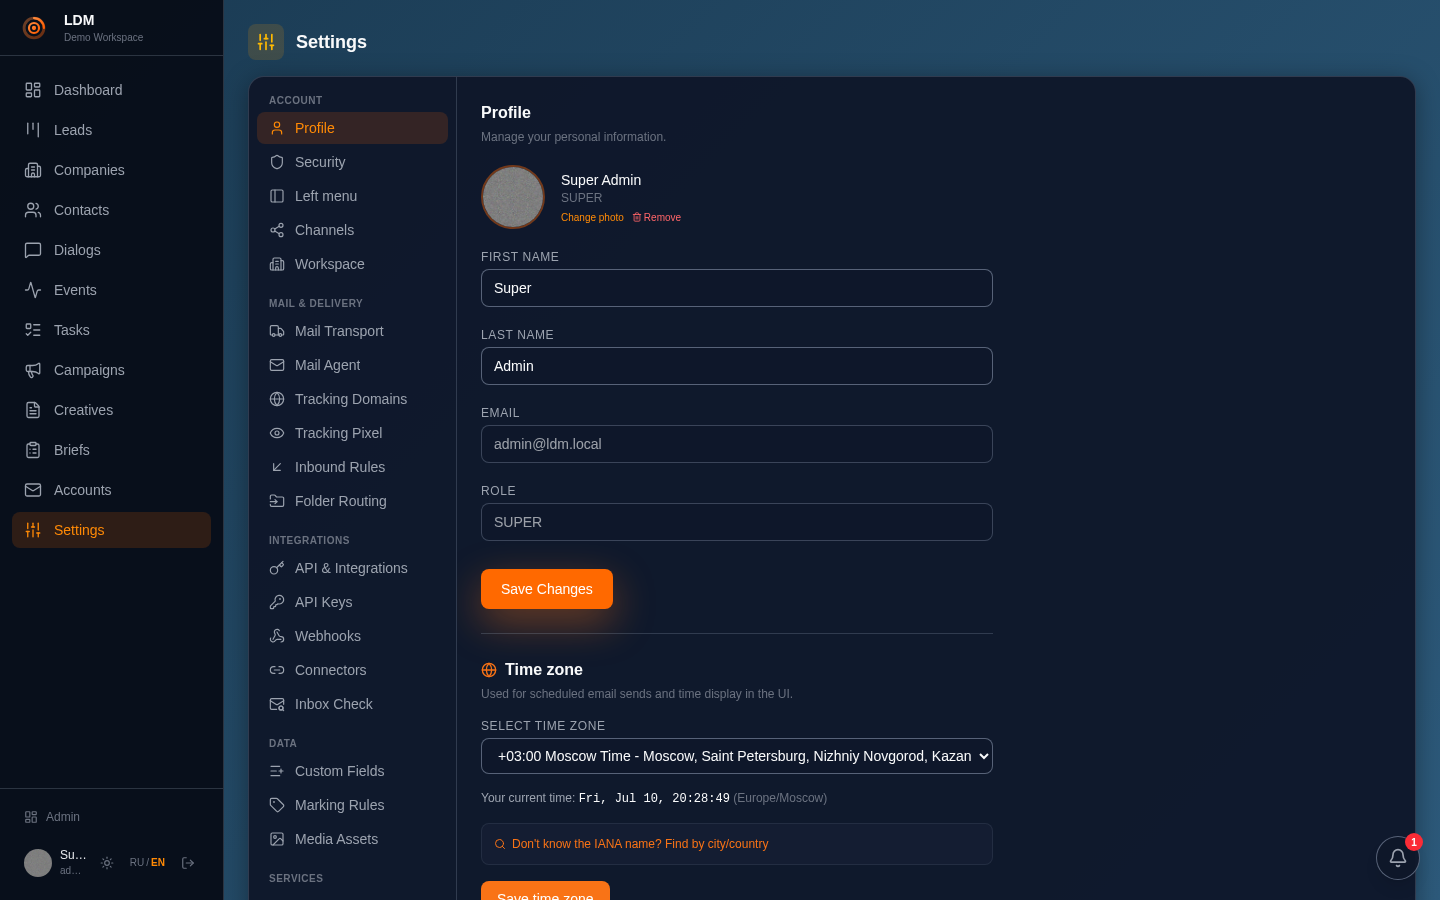Open Inbox Check settings
This screenshot has height=900, width=1440.
[x=352, y=704]
